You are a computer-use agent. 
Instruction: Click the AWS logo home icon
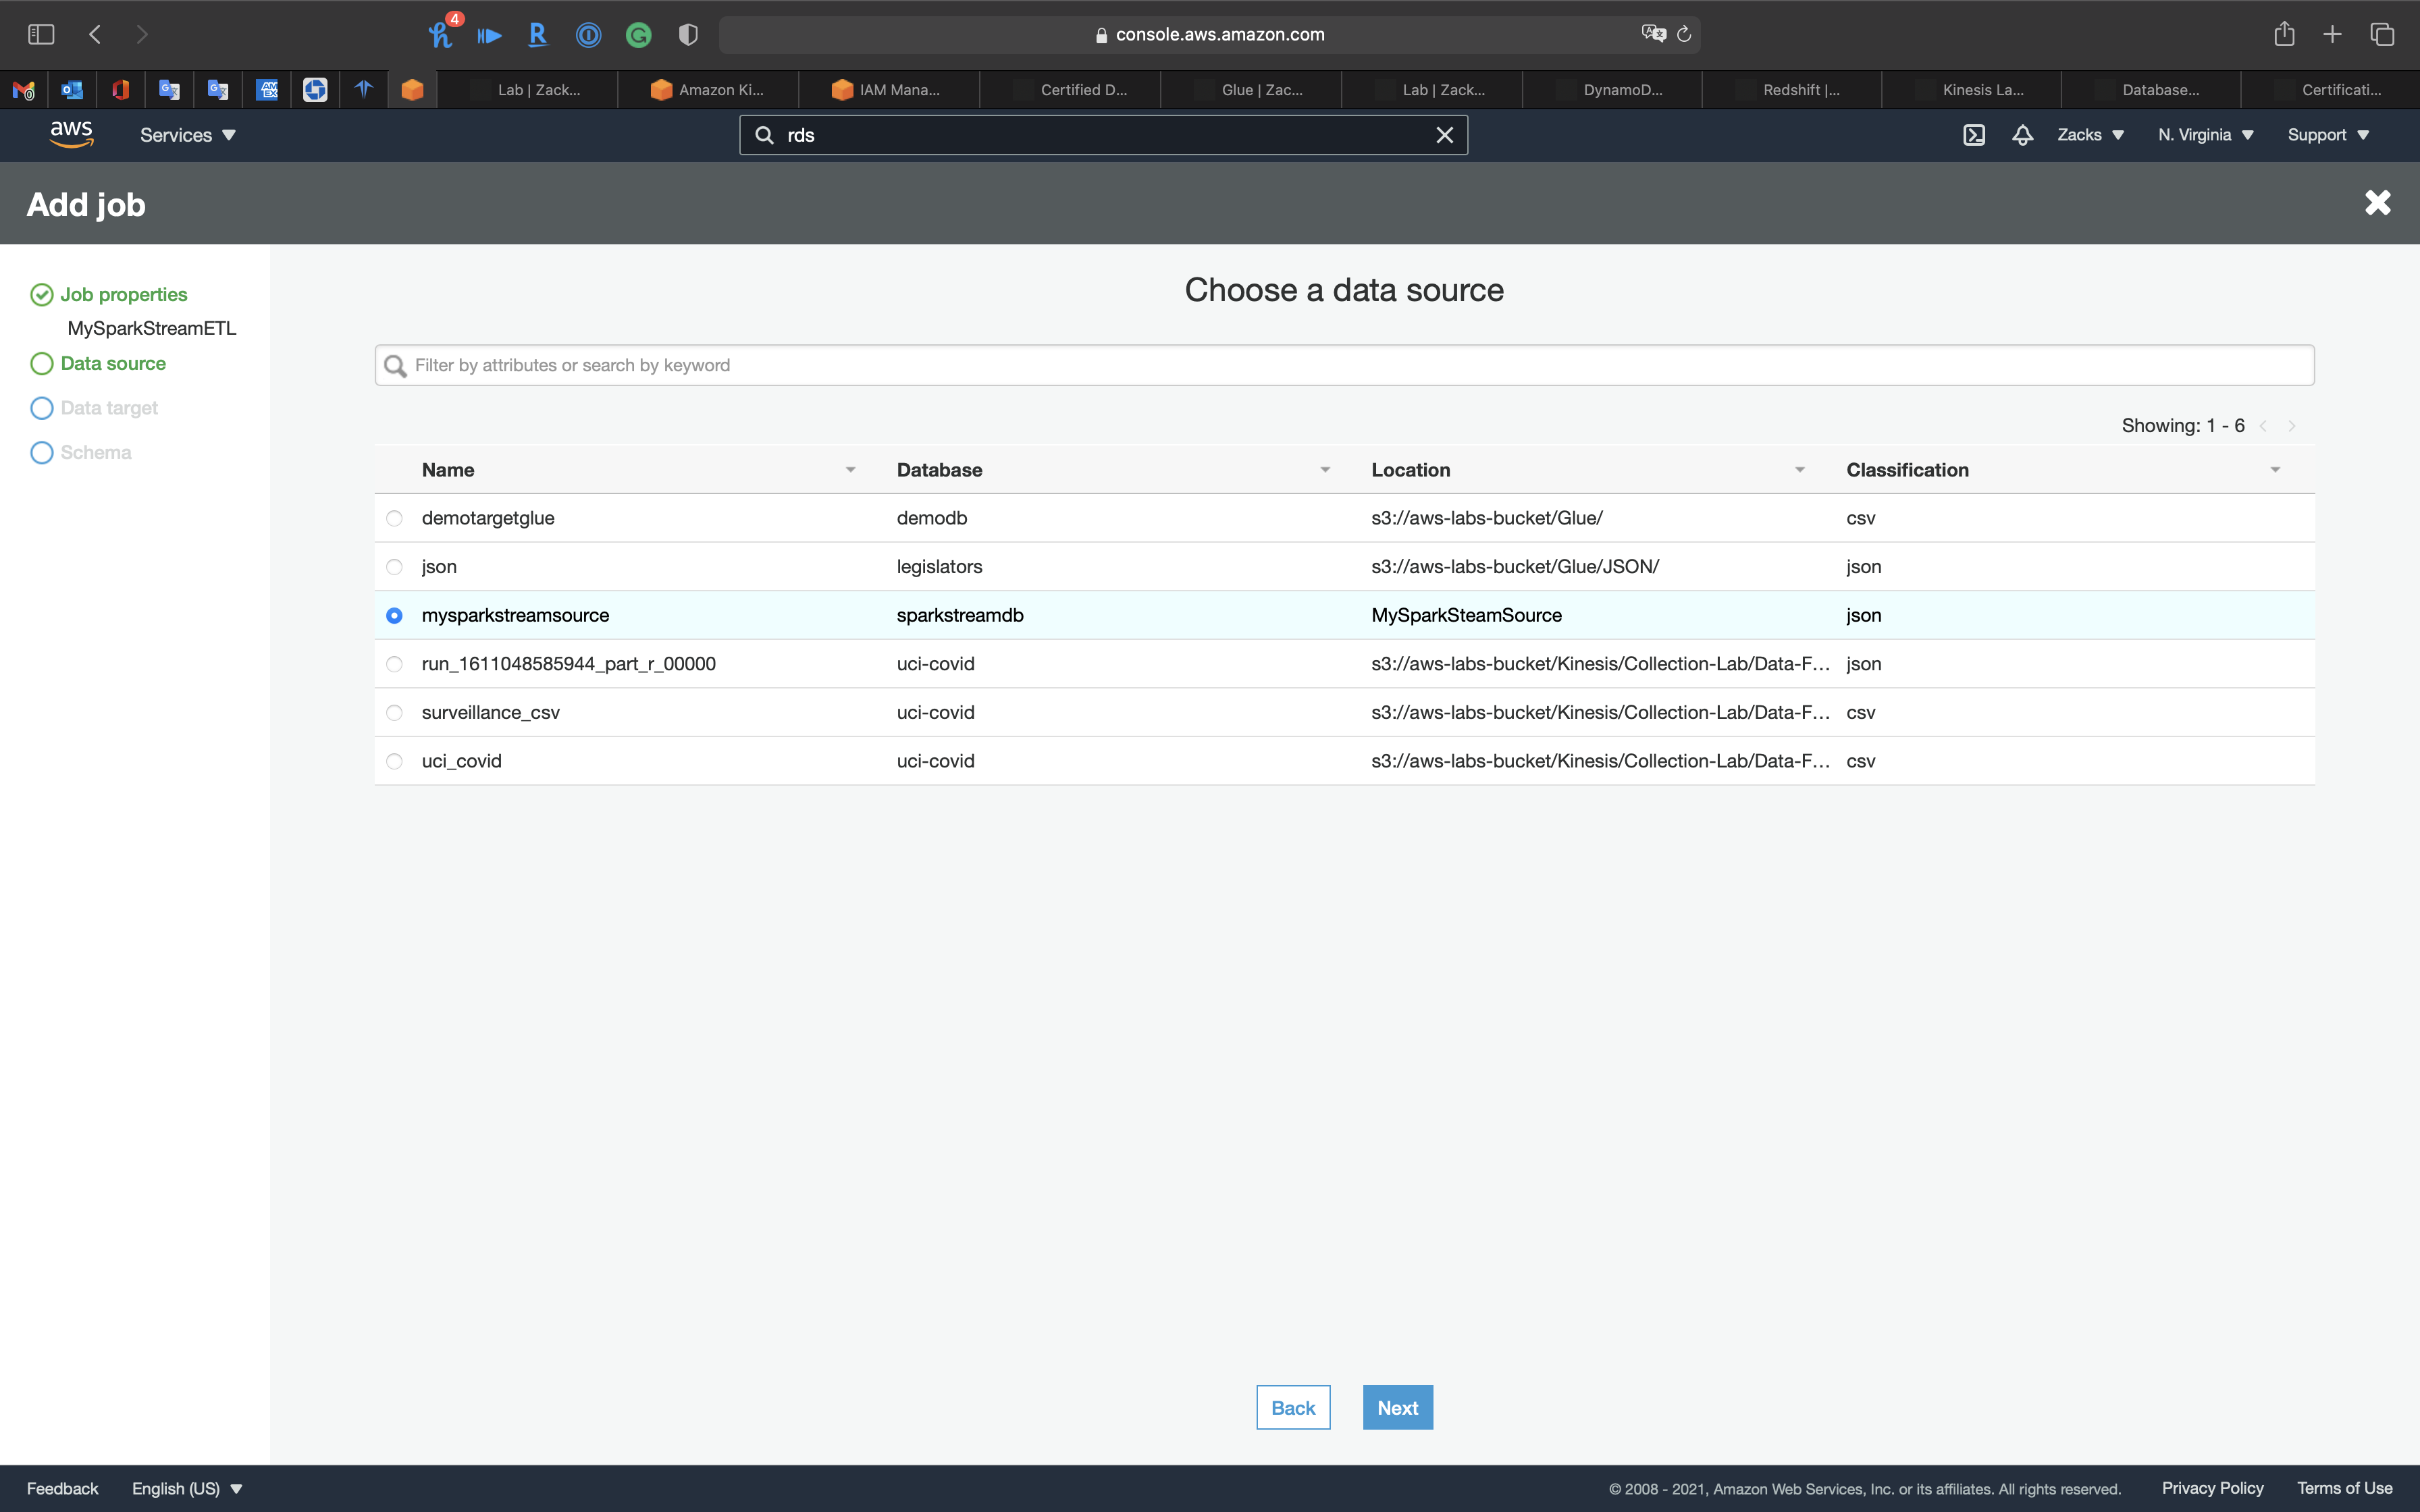click(71, 134)
